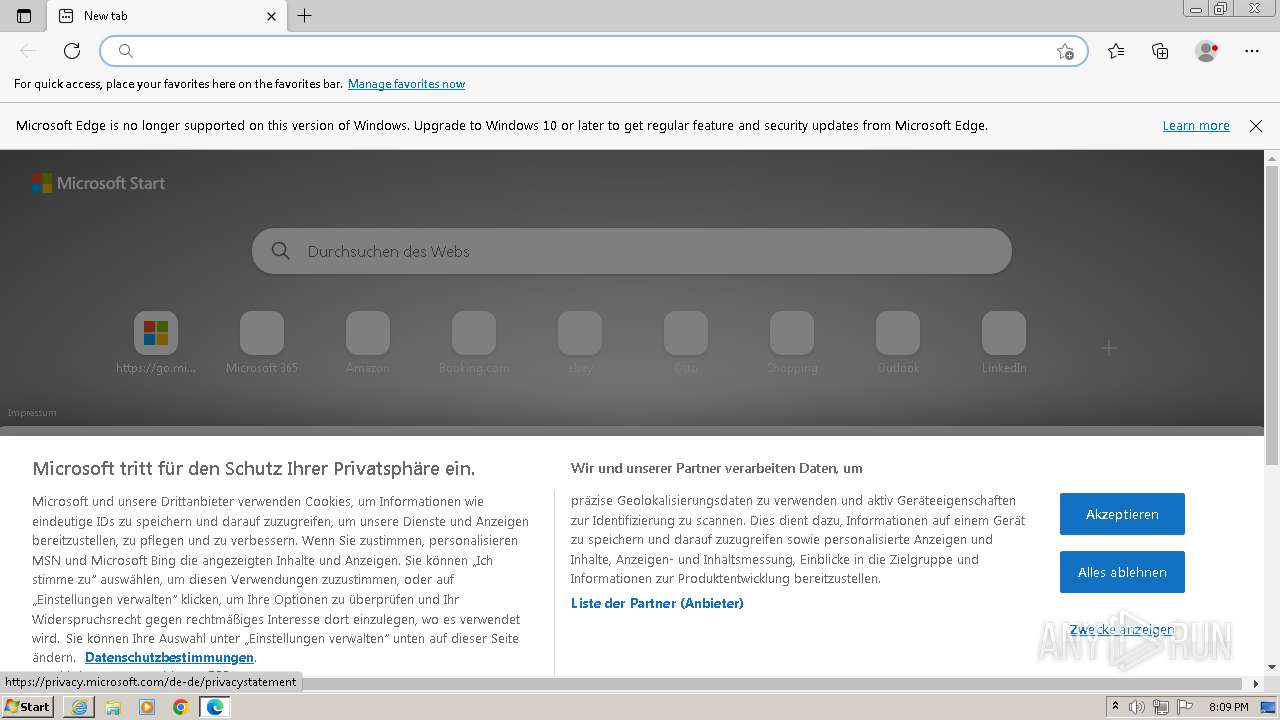Click the 8:09 PM taskbar clock
The height and width of the screenshot is (720, 1280).
point(1228,707)
